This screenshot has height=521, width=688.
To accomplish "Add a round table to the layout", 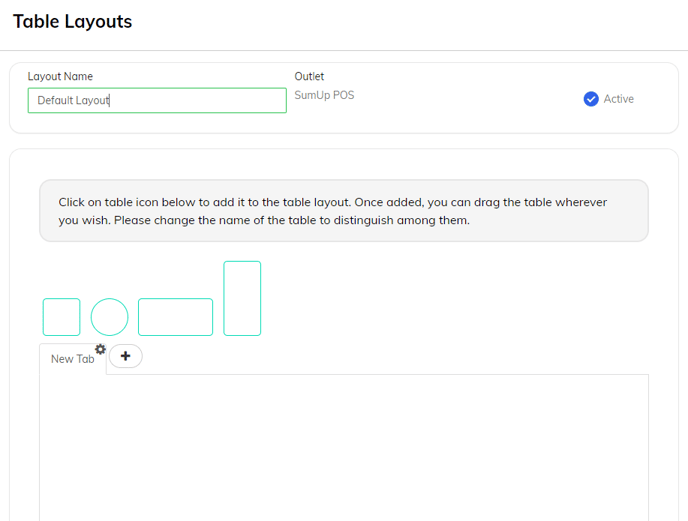I will [x=109, y=317].
